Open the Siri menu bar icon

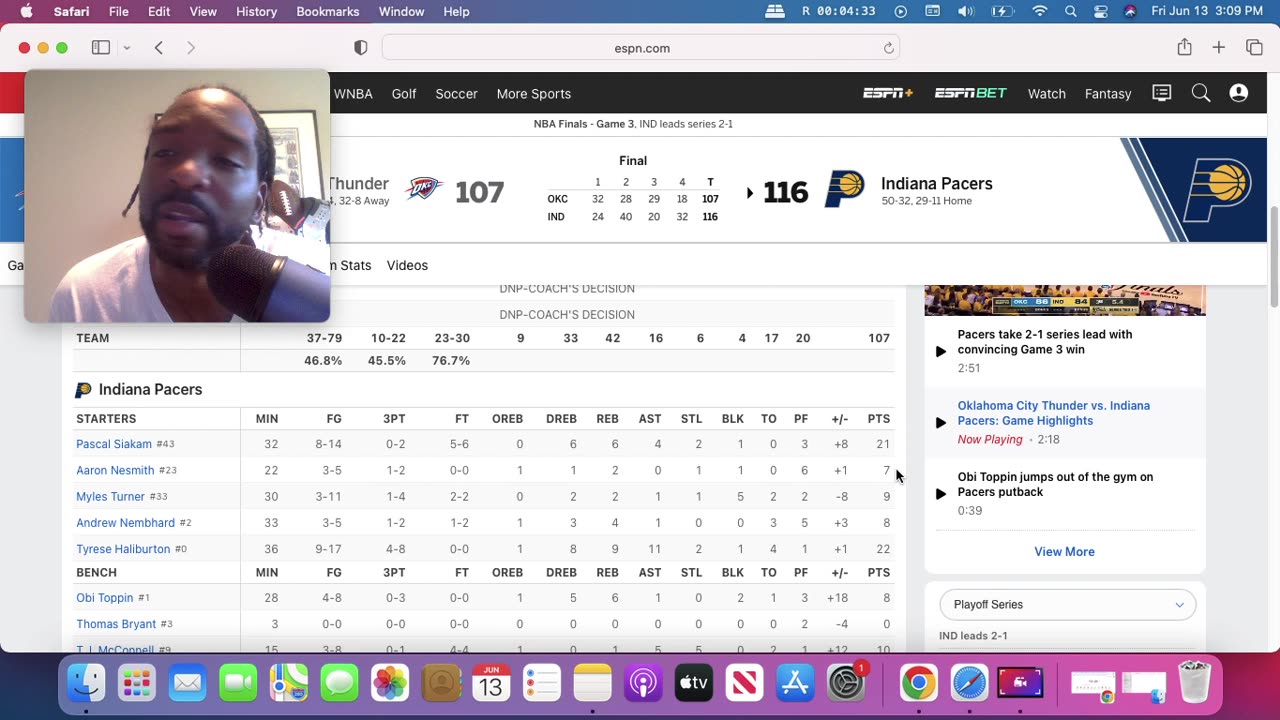[x=1130, y=11]
